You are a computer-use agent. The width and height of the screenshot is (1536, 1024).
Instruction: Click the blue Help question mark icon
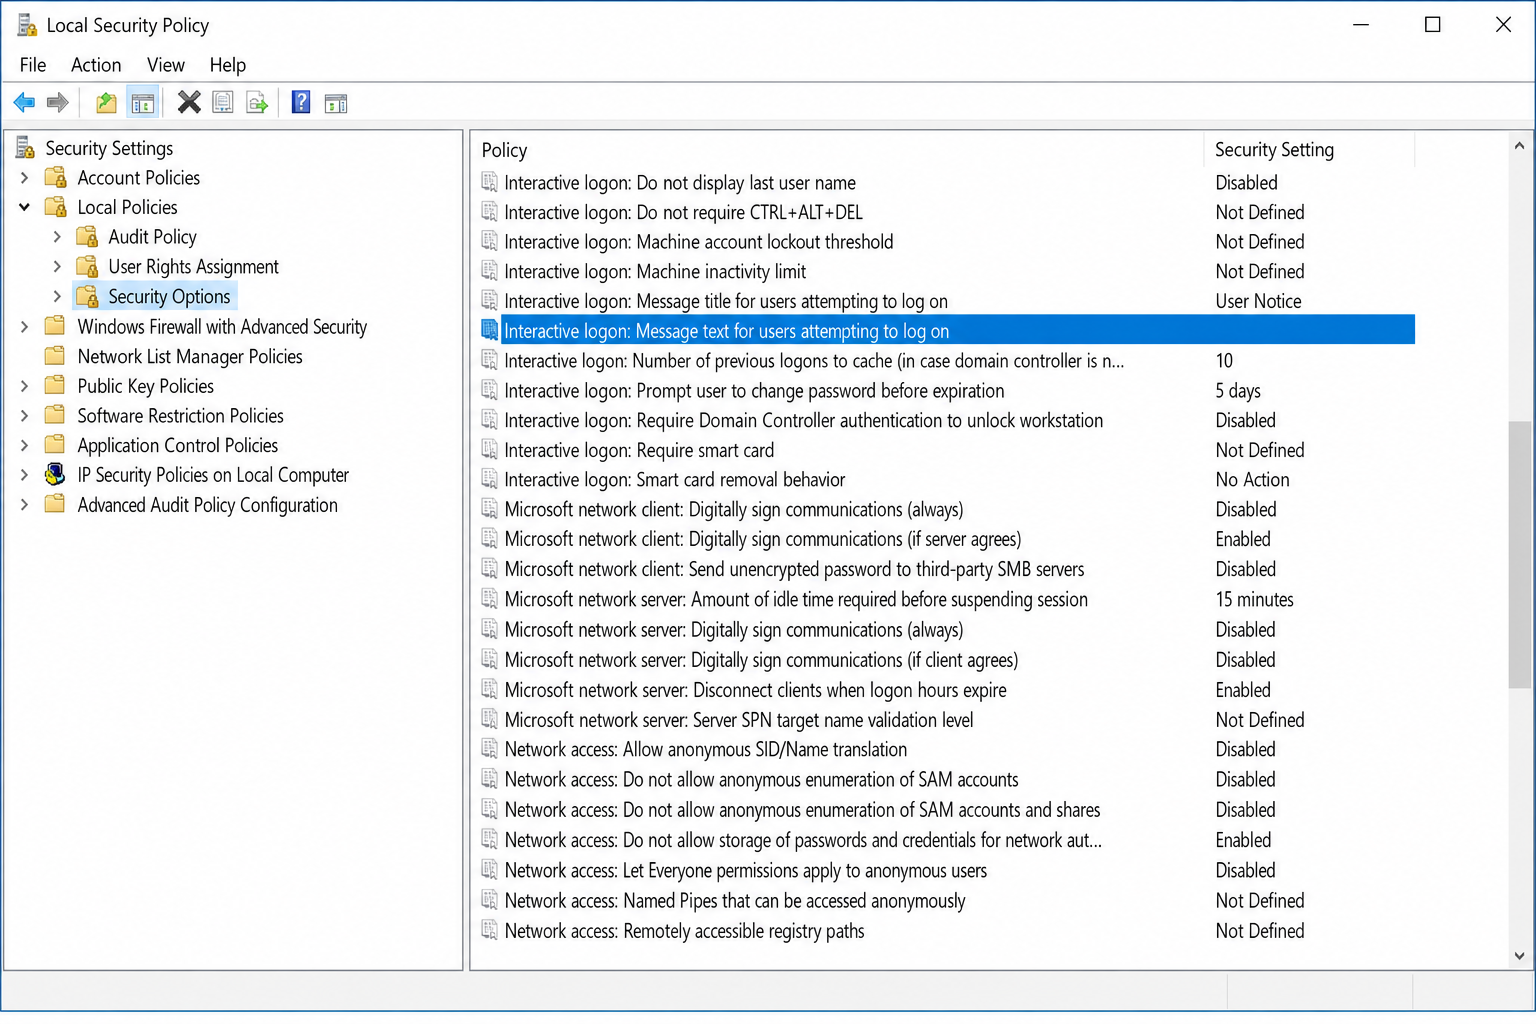[301, 102]
